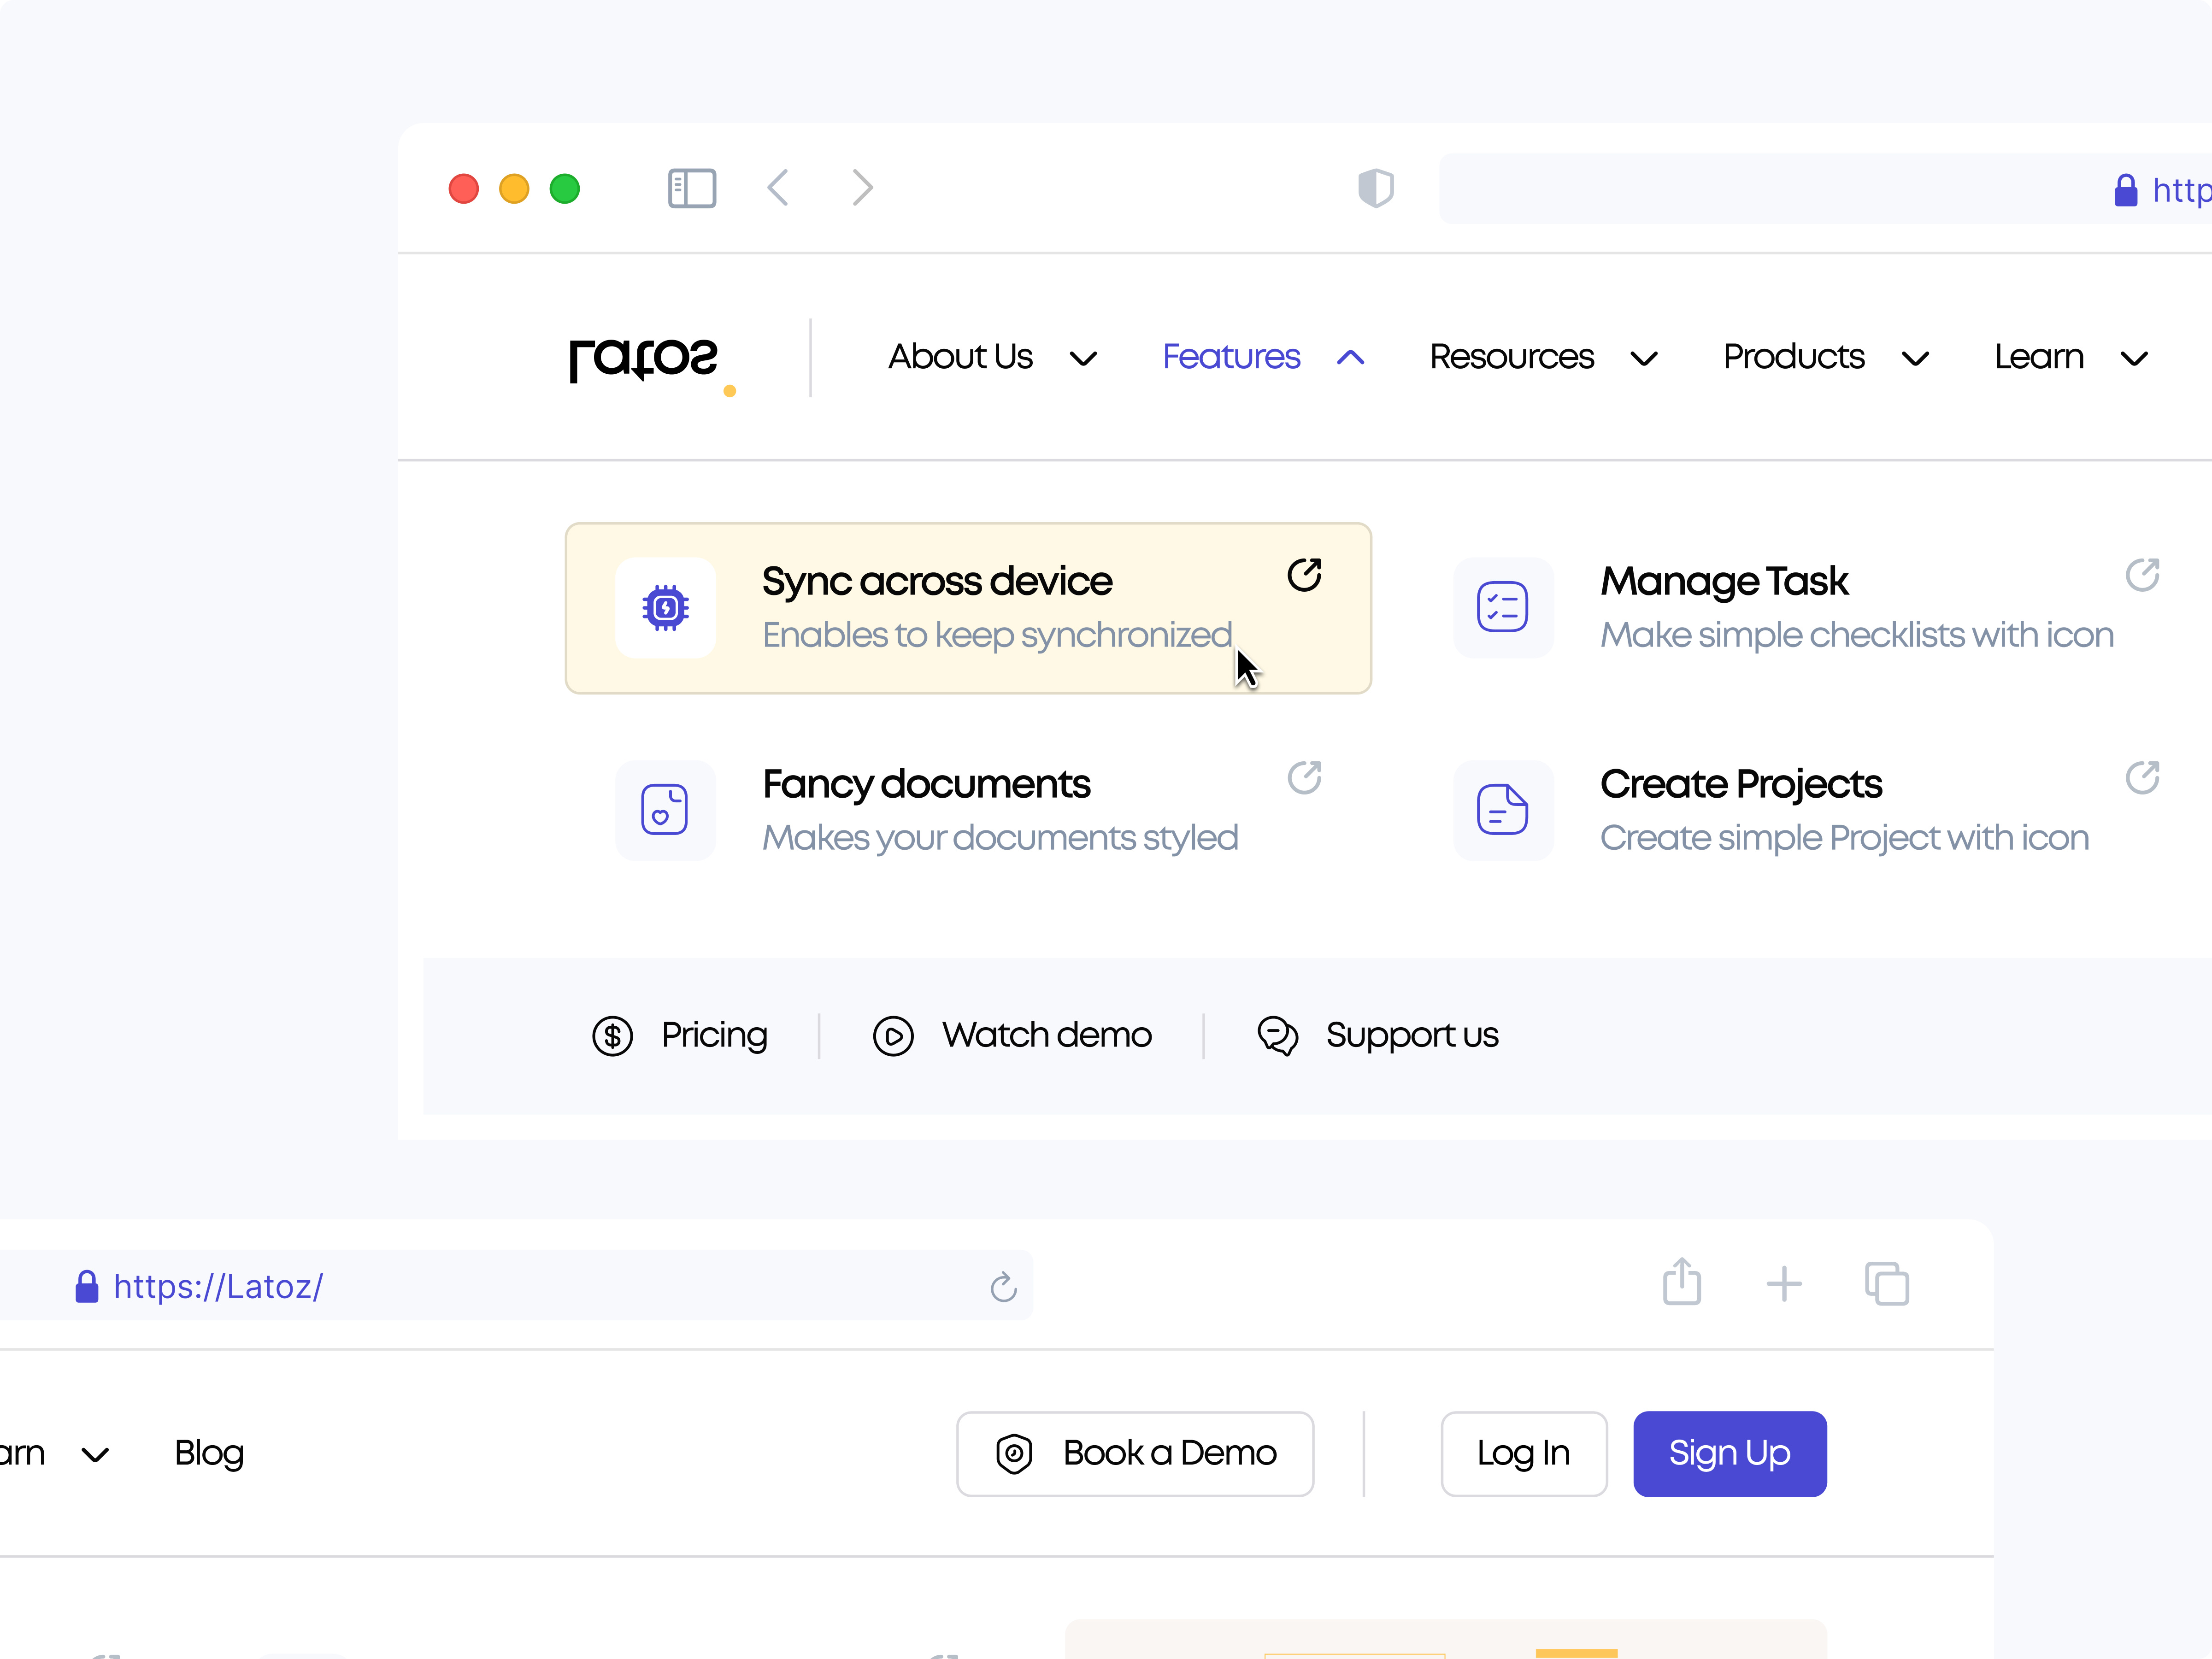Image resolution: width=2212 pixels, height=1659 pixels.
Task: Select the Sync across device chip icon
Action: pos(665,607)
